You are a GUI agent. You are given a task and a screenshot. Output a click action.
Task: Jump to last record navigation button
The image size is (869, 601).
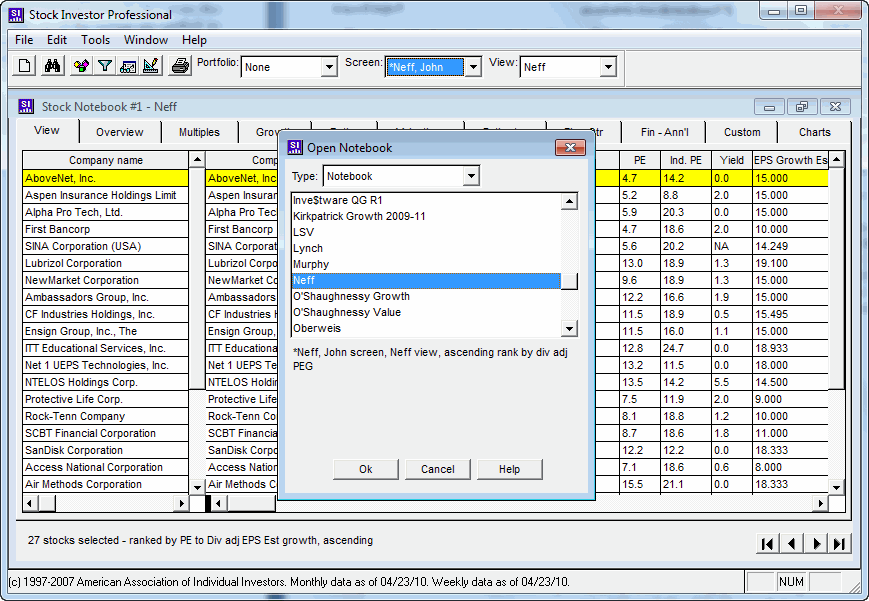840,544
